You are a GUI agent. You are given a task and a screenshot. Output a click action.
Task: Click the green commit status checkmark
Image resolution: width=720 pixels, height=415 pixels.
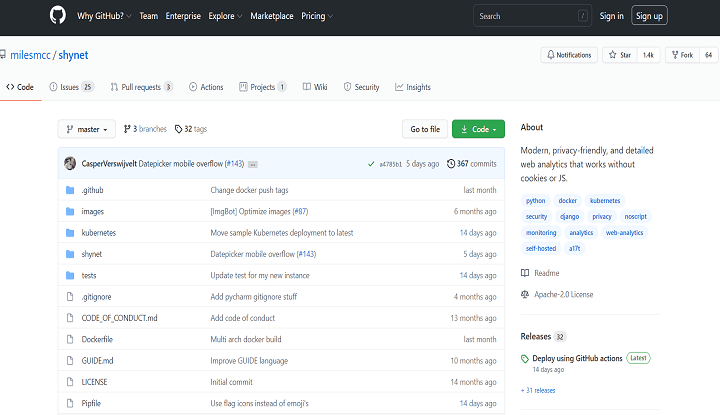[x=371, y=164]
